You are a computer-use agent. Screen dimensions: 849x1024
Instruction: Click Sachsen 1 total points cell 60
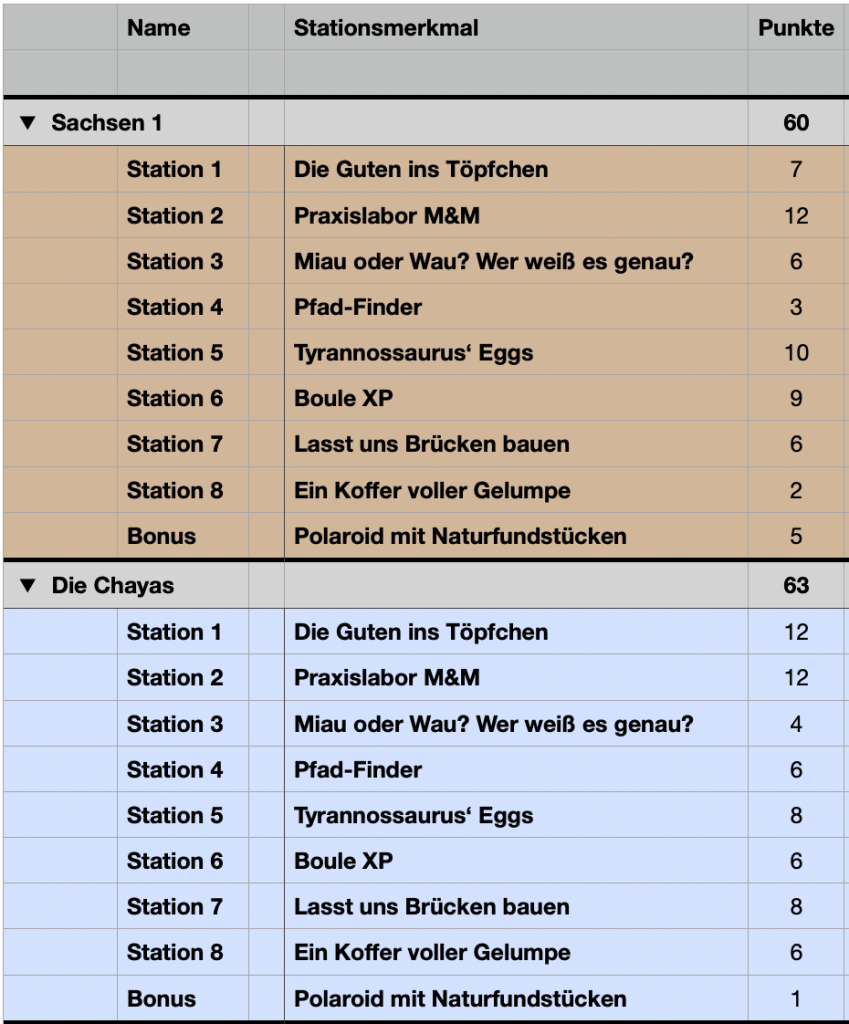coord(796,123)
